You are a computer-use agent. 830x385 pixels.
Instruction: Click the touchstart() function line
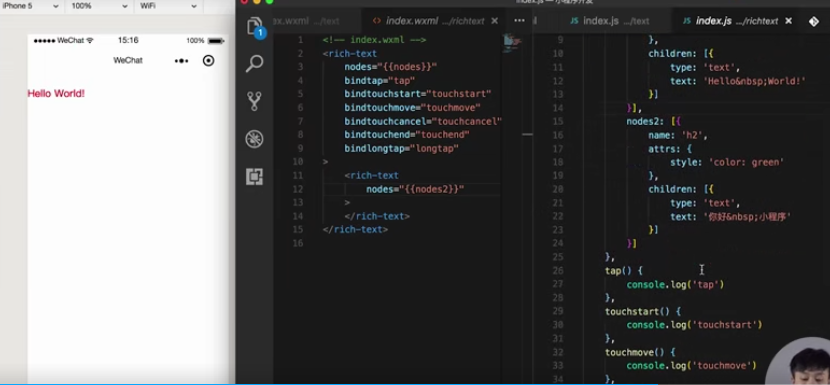tap(643, 311)
